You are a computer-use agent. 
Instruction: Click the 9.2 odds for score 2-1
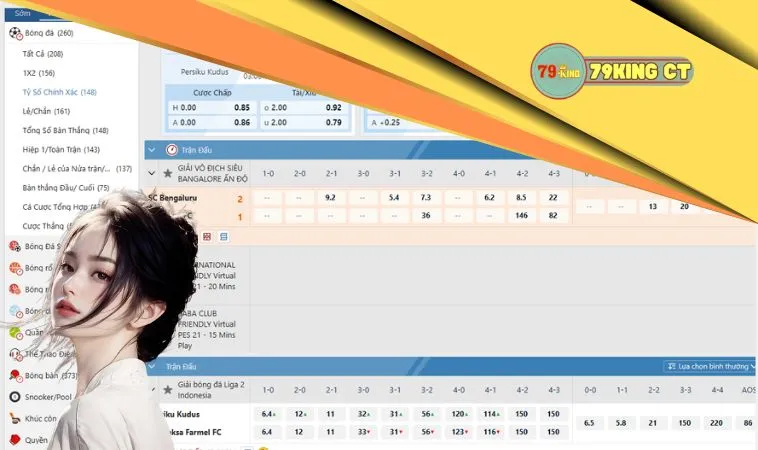coord(330,198)
